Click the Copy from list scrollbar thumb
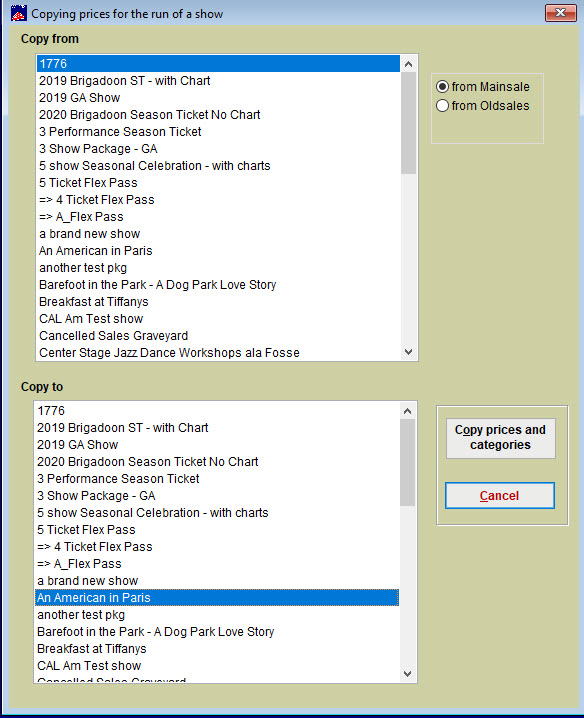Screen dimensions: 584x718 coord(409,123)
